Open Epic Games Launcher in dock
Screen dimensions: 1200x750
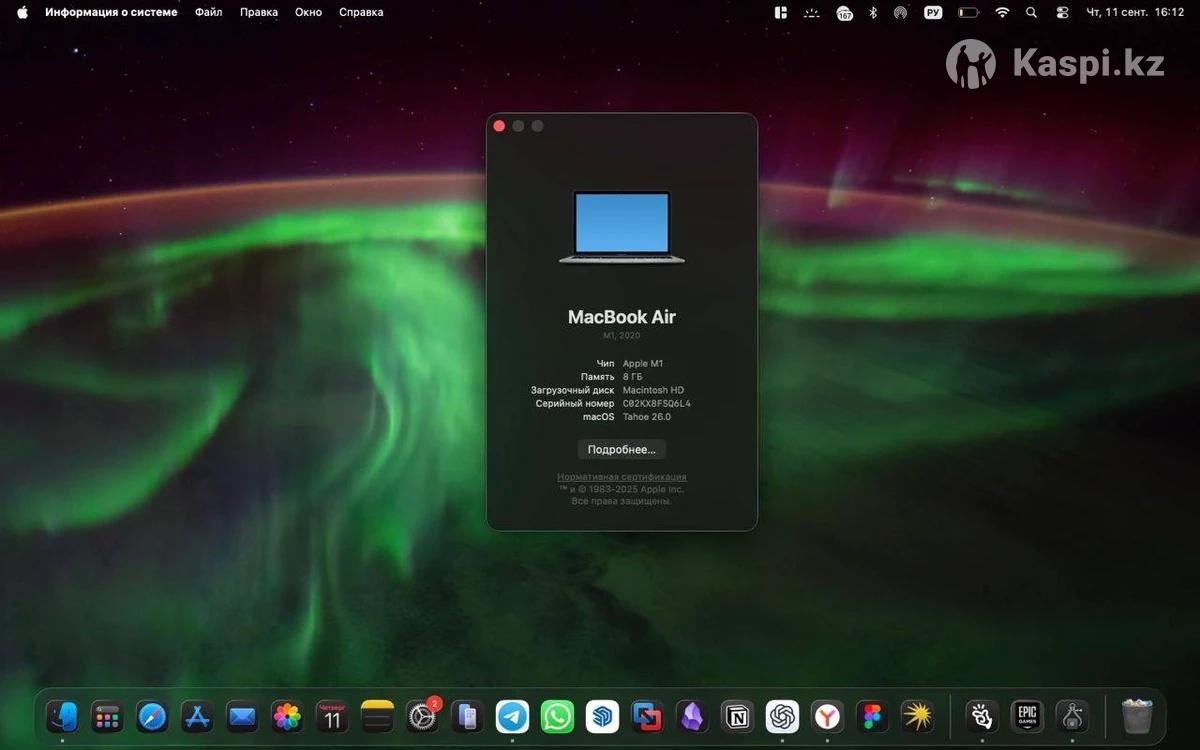point(1027,716)
